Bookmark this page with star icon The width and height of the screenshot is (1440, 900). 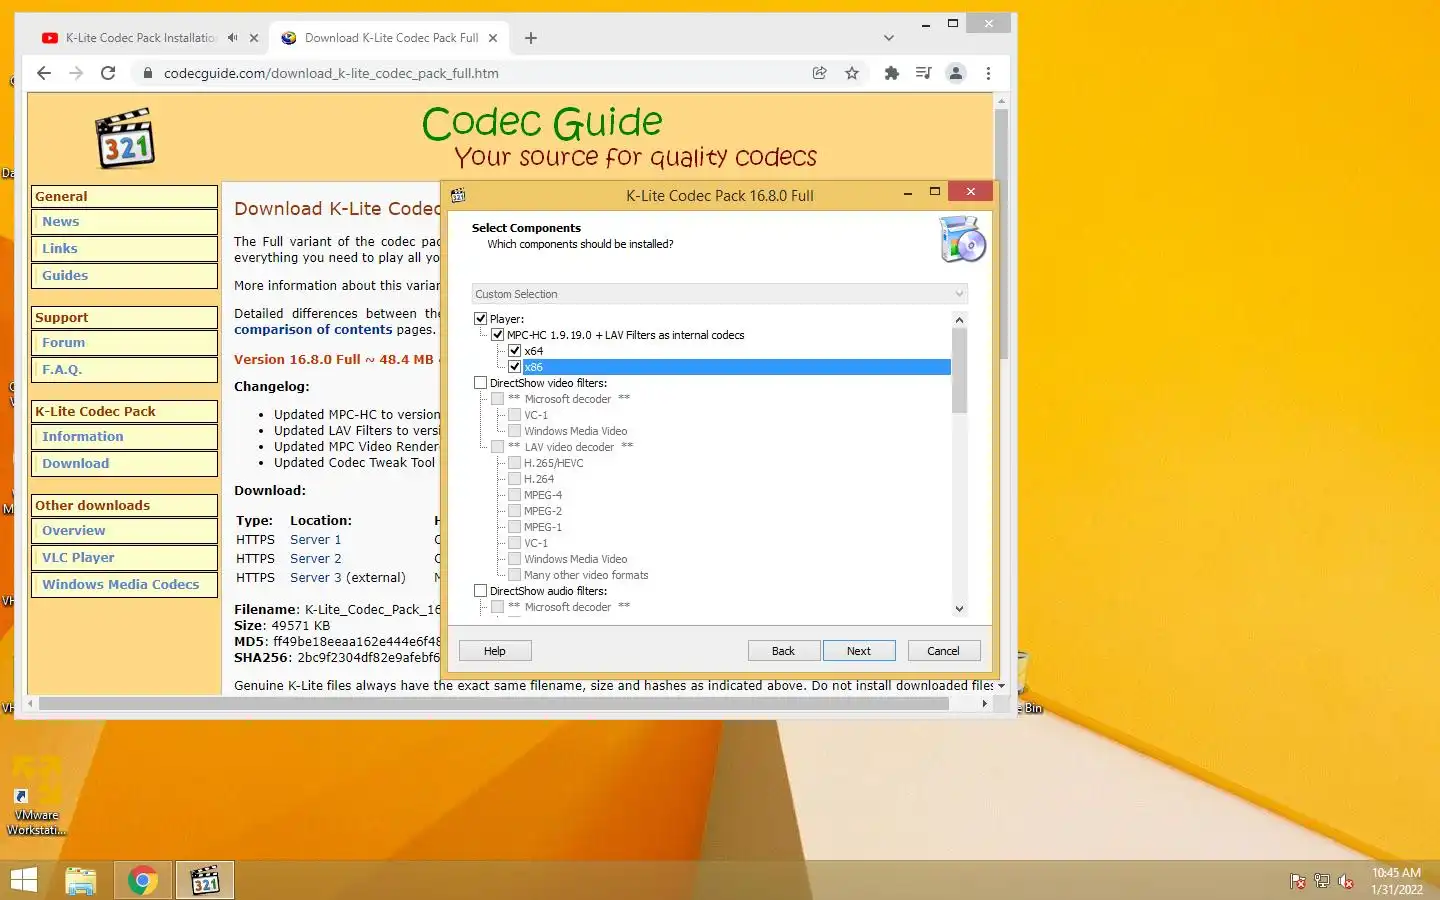[852, 73]
